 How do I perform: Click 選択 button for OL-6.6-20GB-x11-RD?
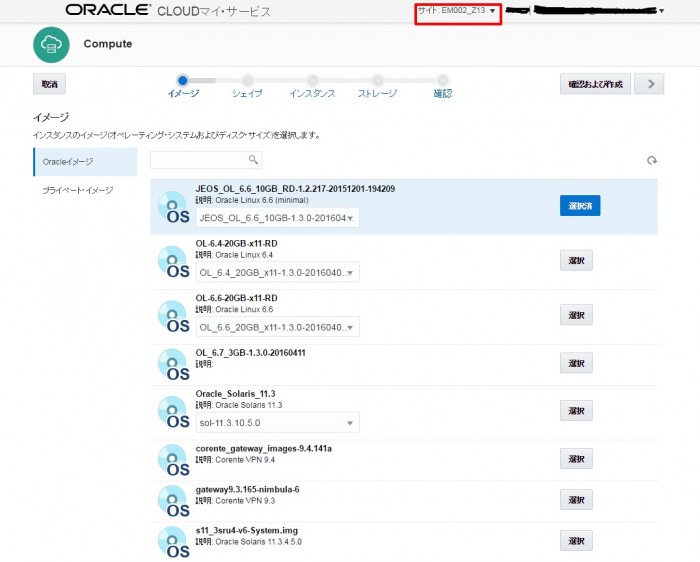576,315
